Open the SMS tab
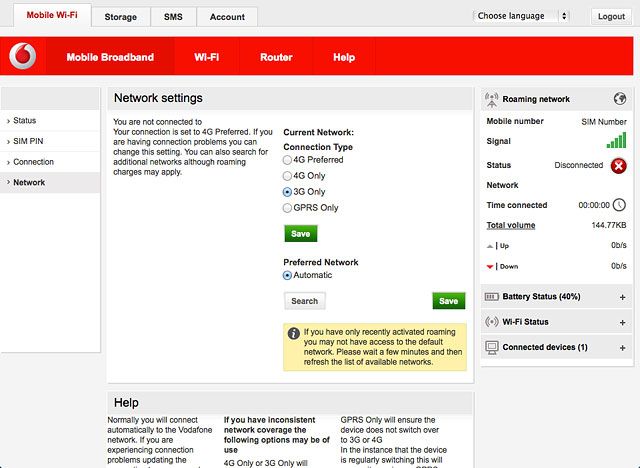Screen dimensions: 640x468 (173, 17)
